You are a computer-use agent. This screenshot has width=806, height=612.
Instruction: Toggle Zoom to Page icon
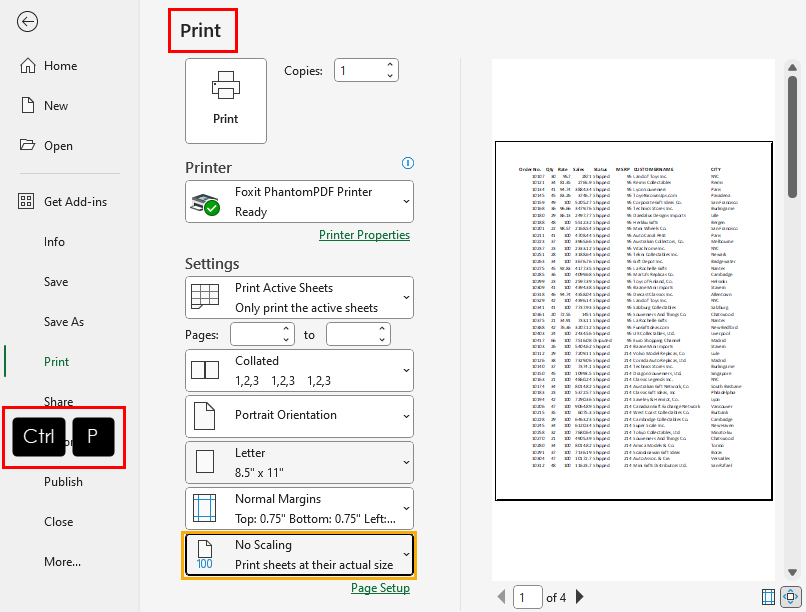[x=790, y=597]
